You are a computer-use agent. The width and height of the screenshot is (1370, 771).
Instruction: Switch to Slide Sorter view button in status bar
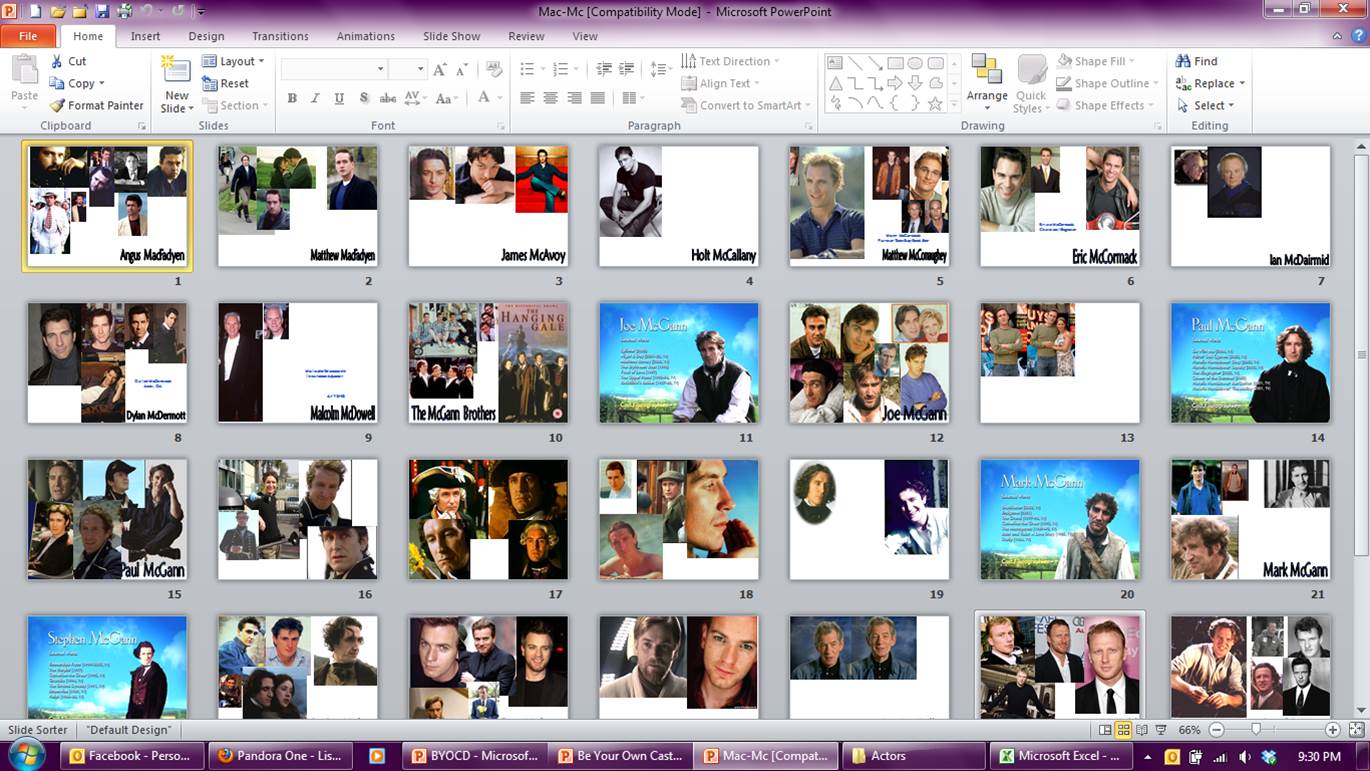tap(1123, 730)
